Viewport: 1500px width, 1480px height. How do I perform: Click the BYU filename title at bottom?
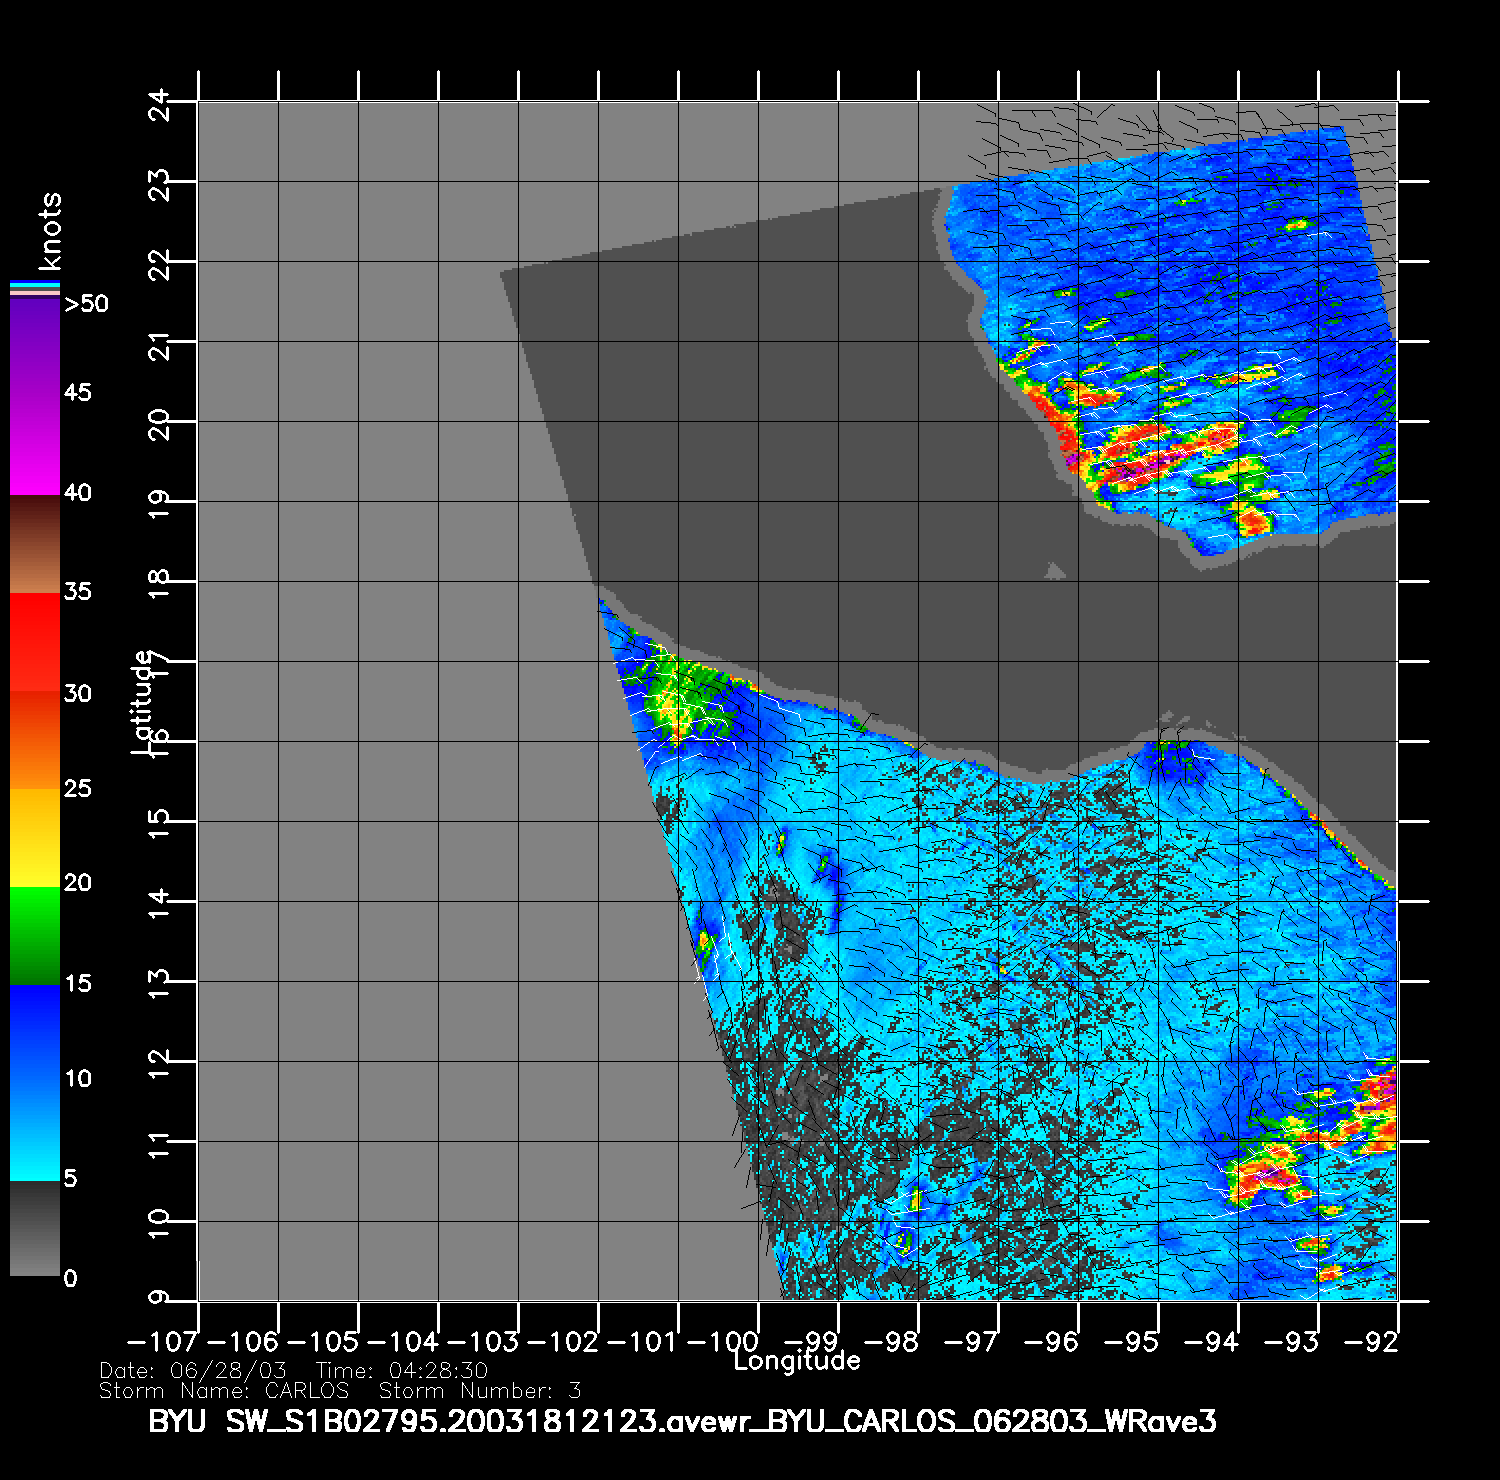[682, 1422]
